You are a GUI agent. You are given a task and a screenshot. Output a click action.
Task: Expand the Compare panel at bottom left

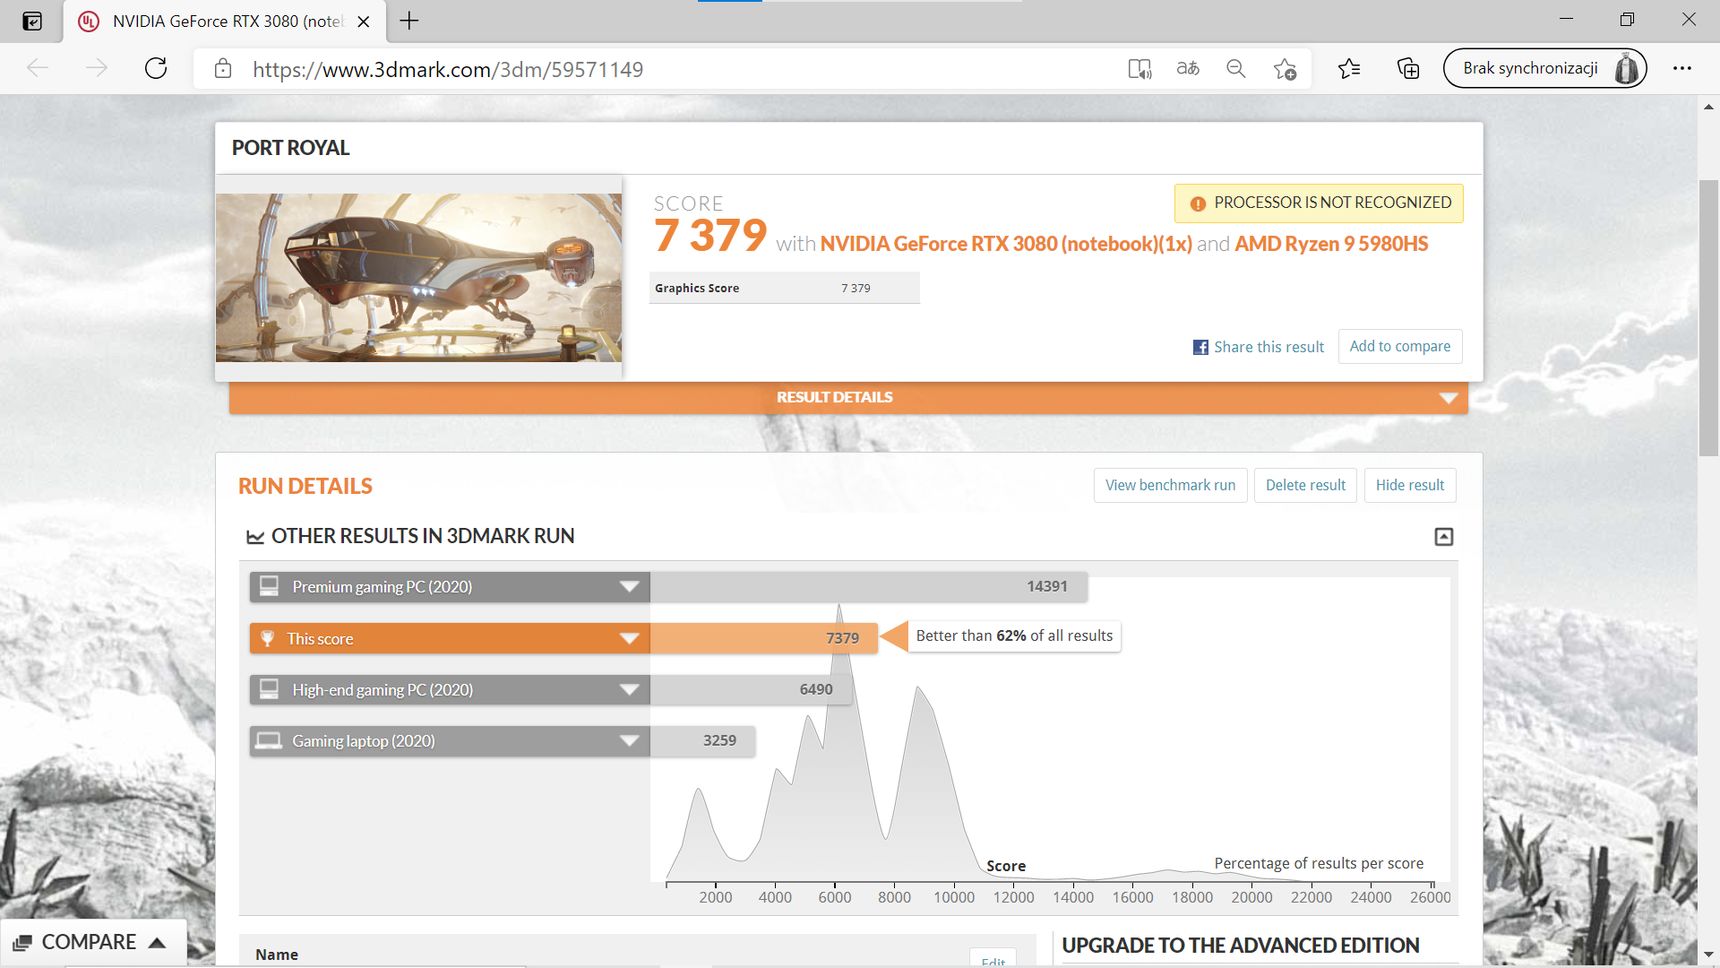[93, 942]
